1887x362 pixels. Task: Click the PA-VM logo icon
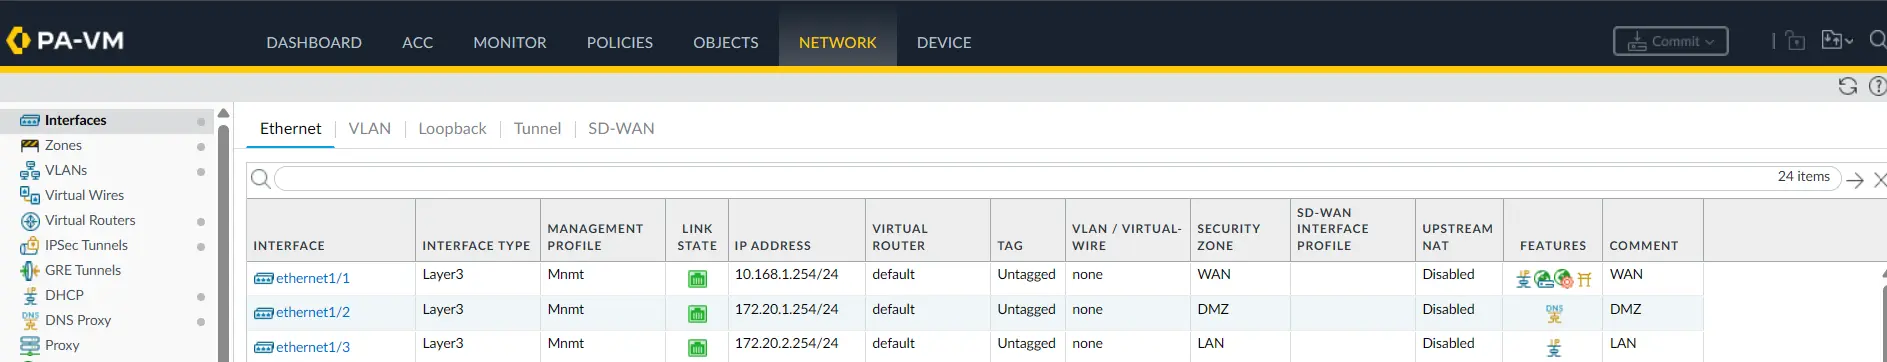(18, 40)
